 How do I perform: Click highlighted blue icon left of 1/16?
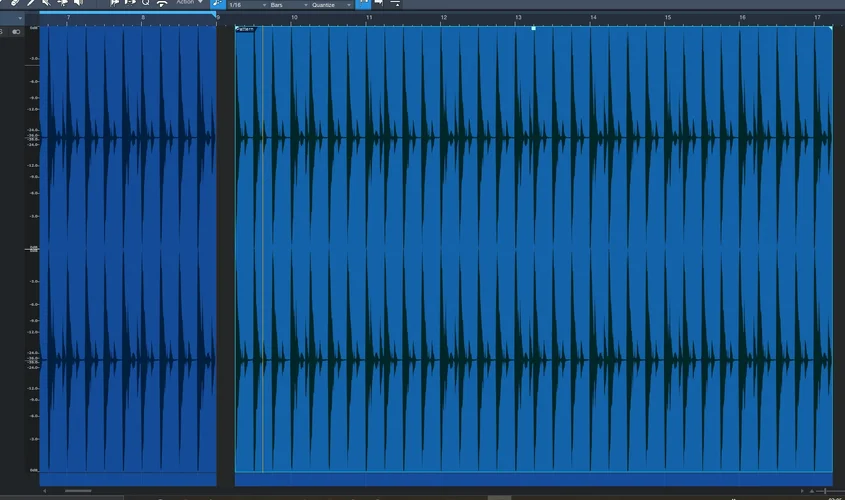point(218,4)
